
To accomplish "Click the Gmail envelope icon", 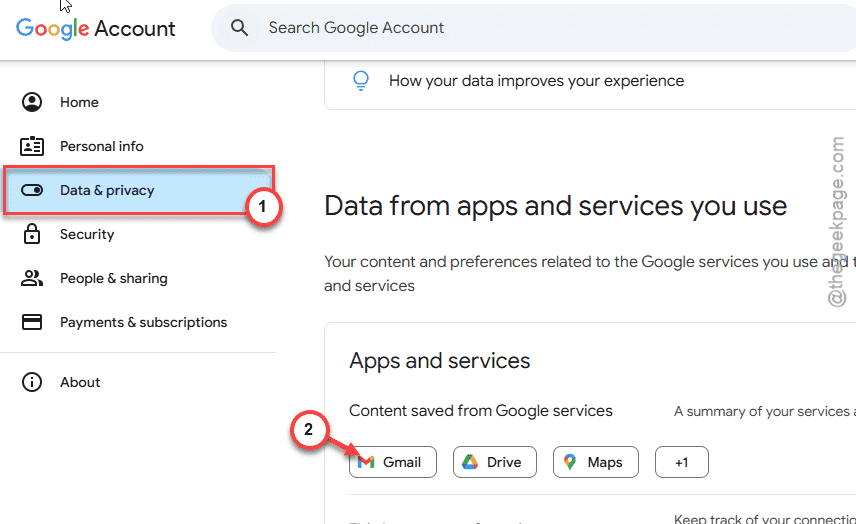I will point(366,462).
